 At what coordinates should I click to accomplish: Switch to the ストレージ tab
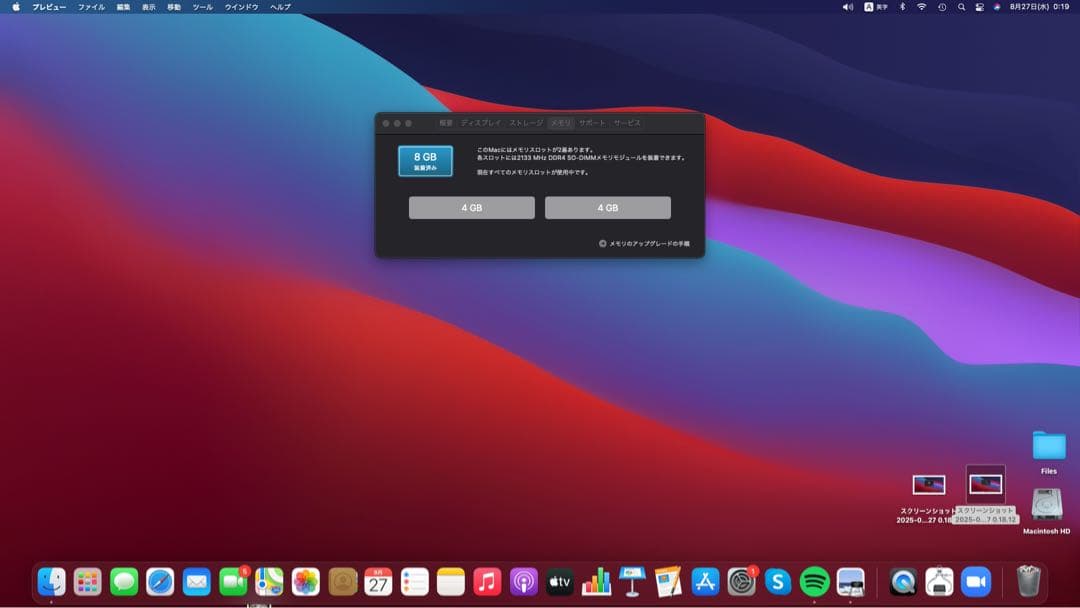[526, 124]
